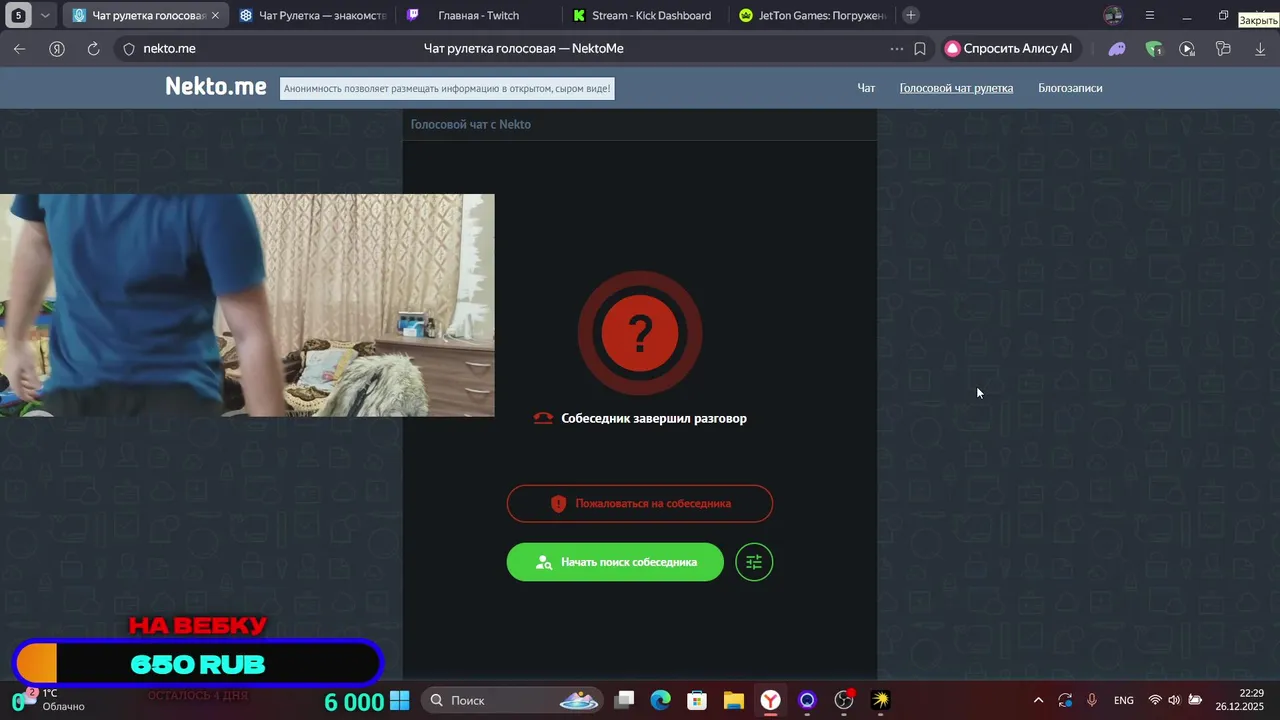This screenshot has height=720, width=1280.
Task: Open search settings next to green button
Action: click(754, 562)
